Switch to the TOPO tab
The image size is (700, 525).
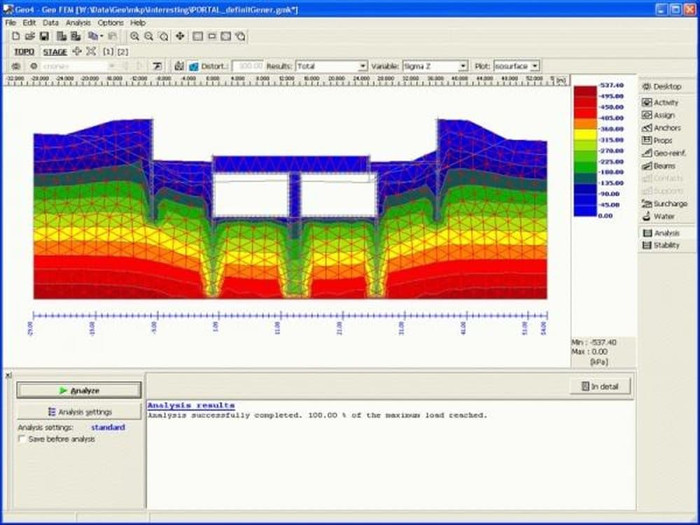(x=22, y=50)
